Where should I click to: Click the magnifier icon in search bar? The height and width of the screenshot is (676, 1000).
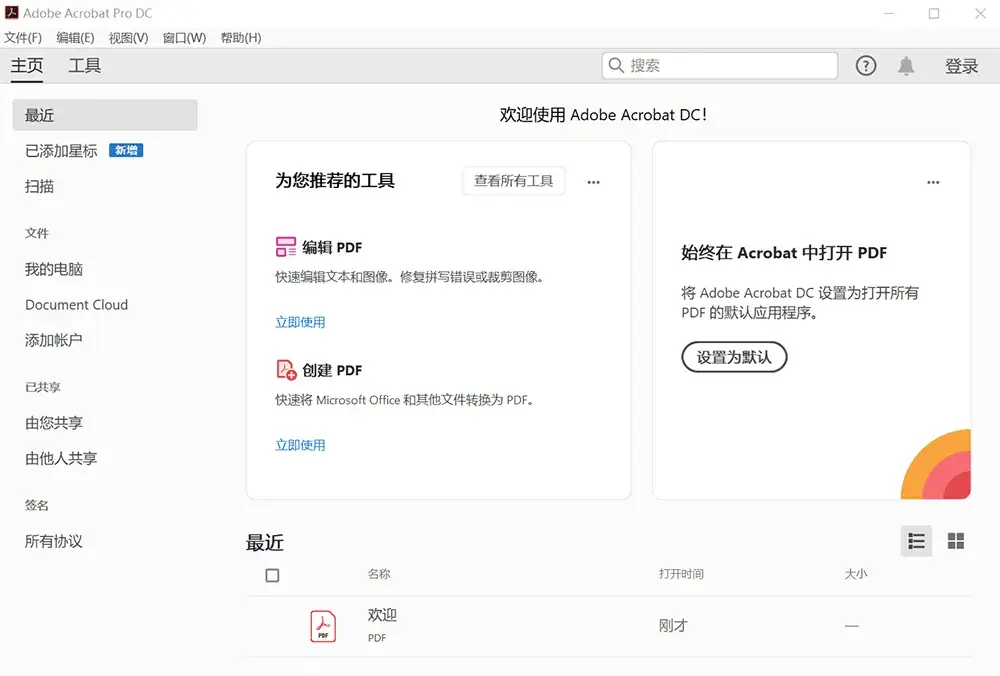615,65
